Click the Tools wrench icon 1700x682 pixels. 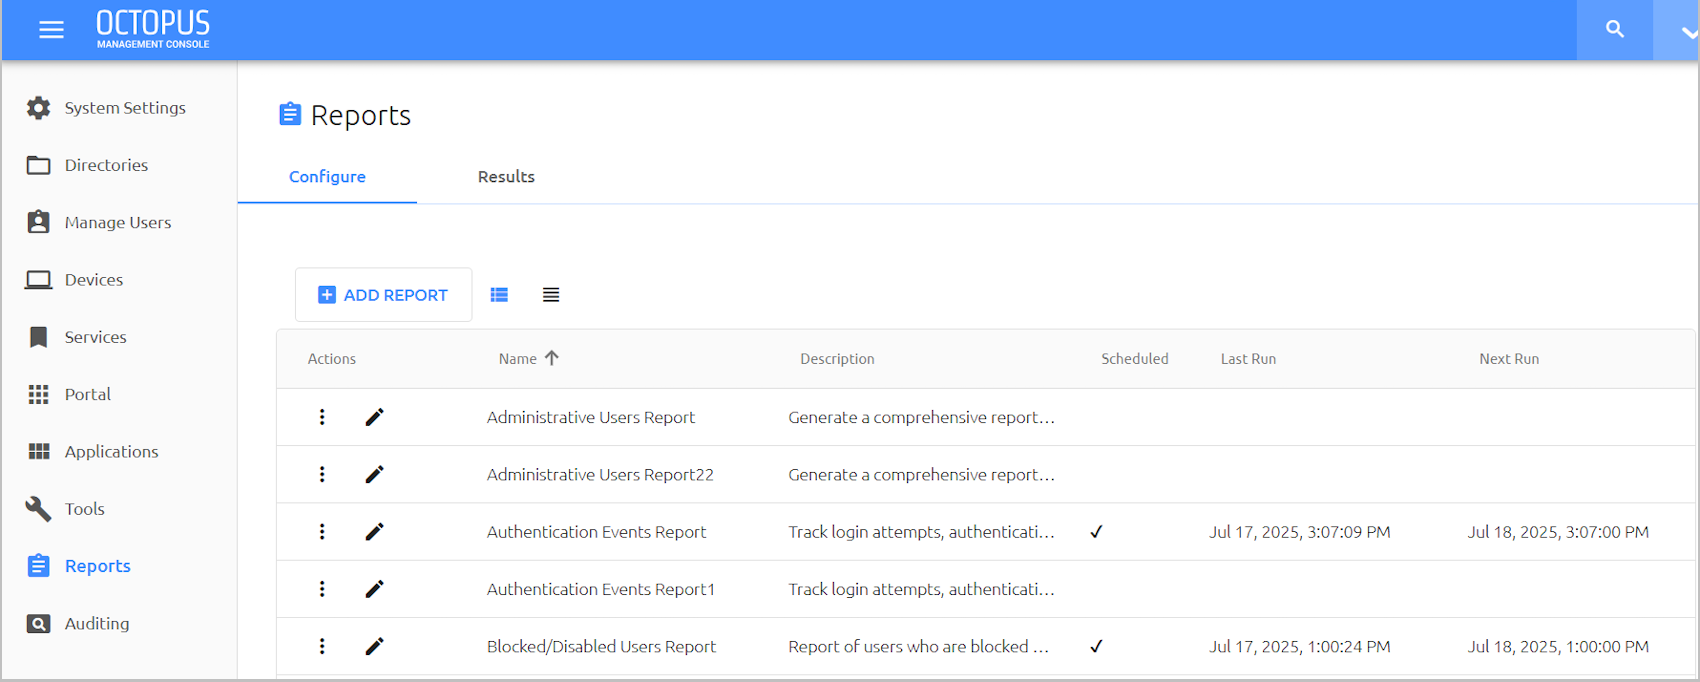pos(38,509)
